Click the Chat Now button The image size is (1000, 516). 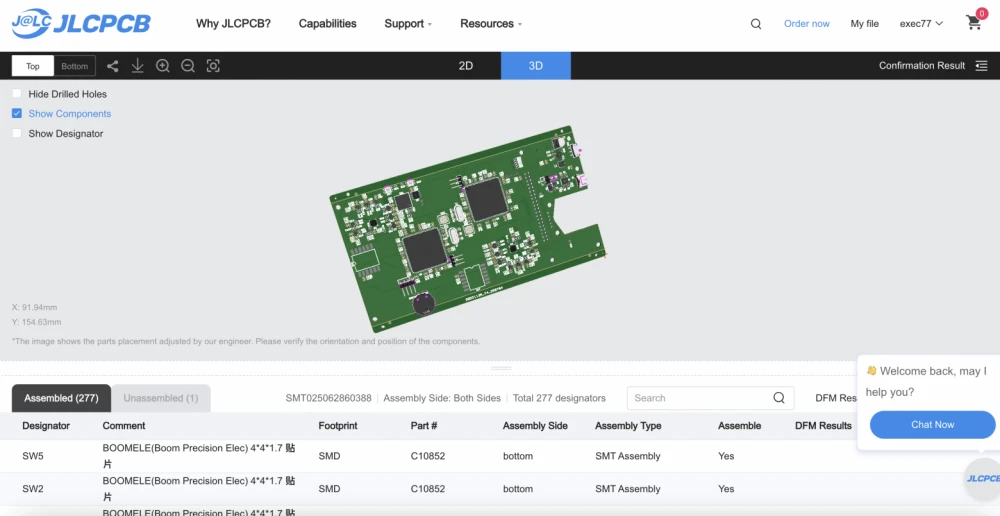coord(932,425)
